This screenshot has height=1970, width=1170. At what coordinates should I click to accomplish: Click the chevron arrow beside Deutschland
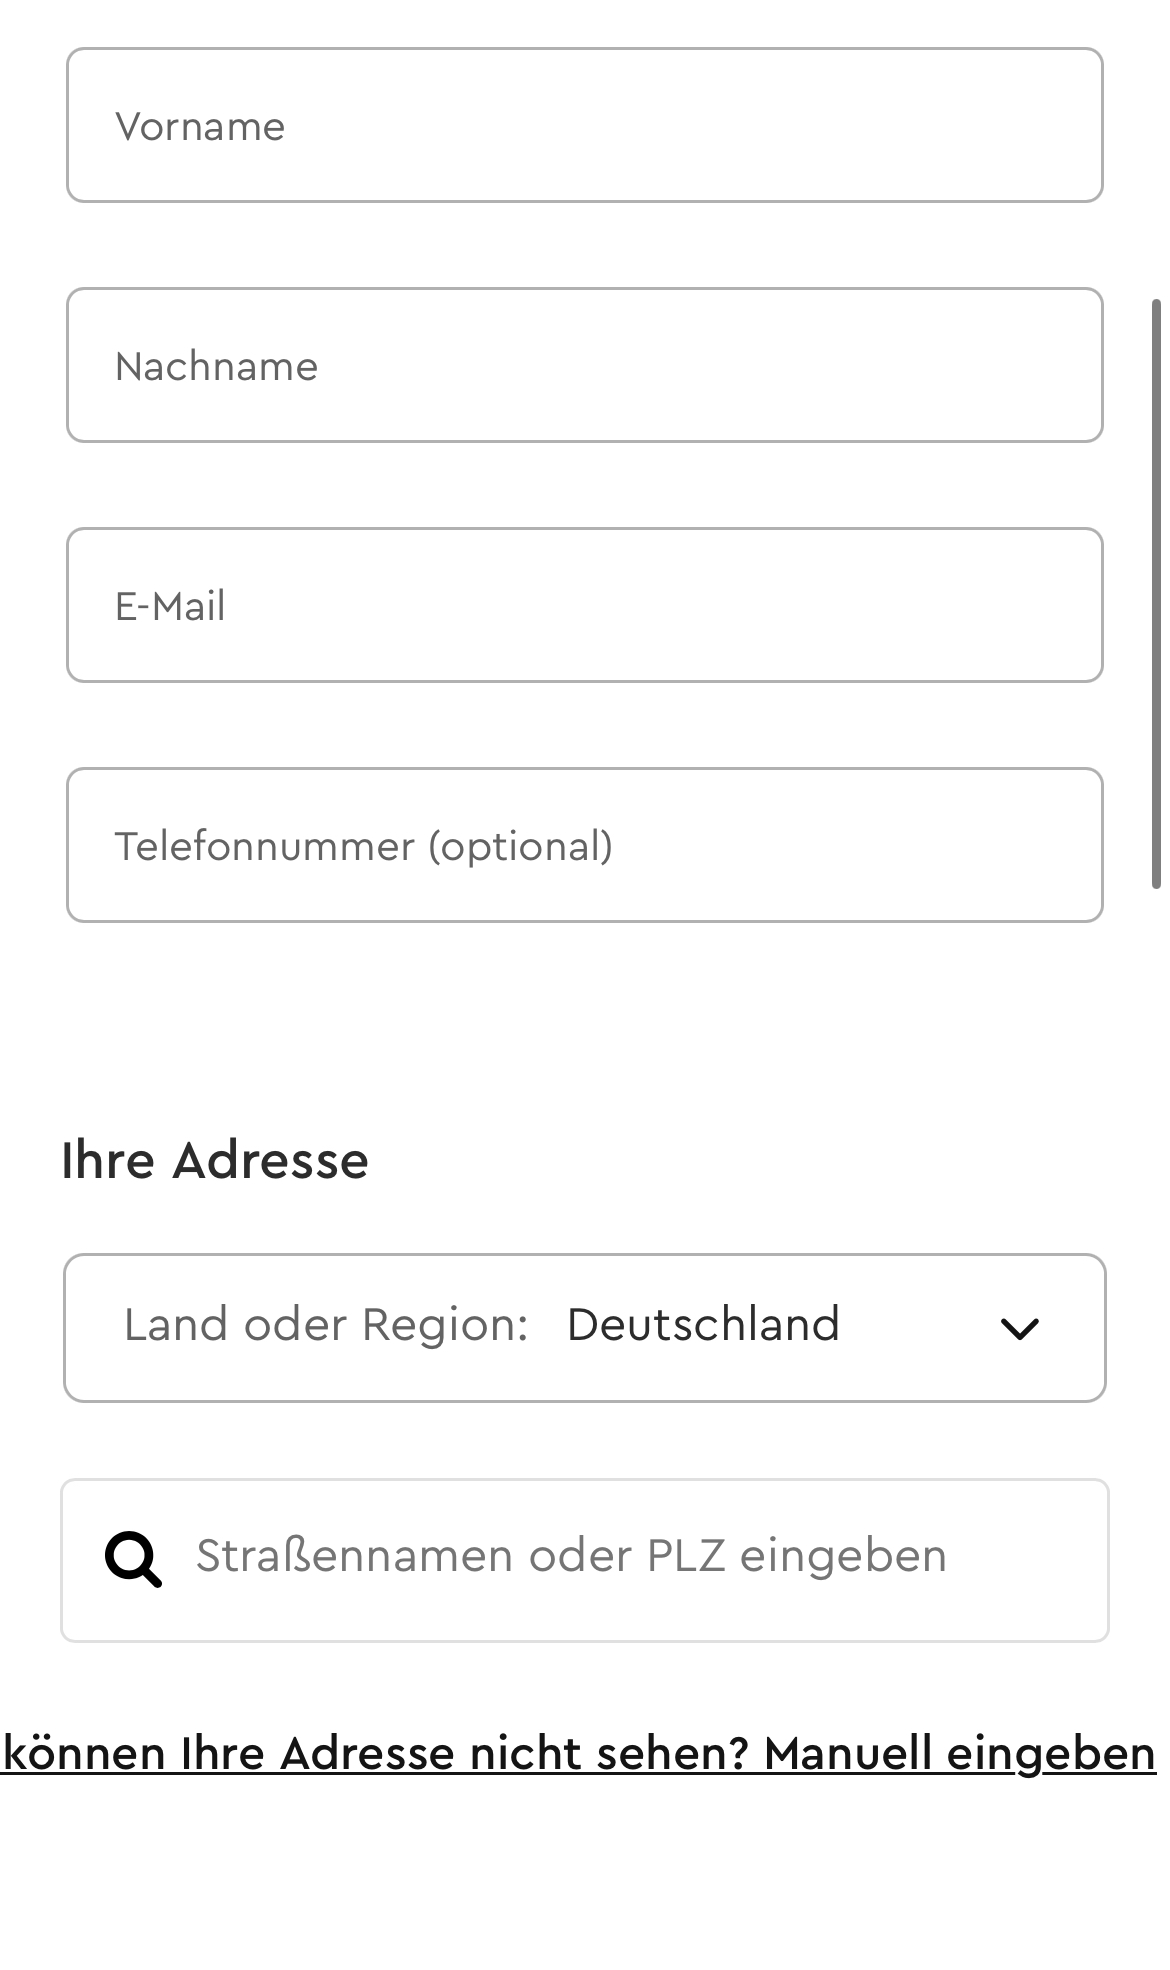[1019, 1329]
